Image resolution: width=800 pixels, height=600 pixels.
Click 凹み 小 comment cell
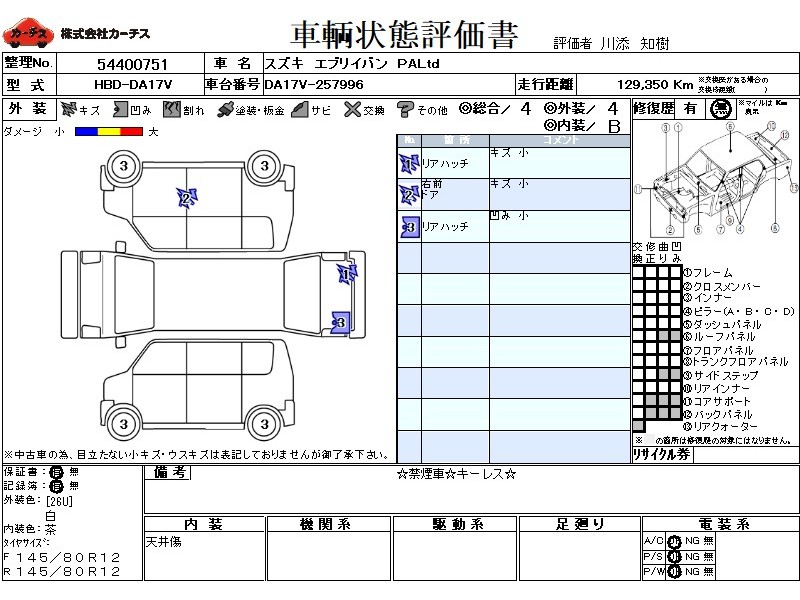click(560, 227)
